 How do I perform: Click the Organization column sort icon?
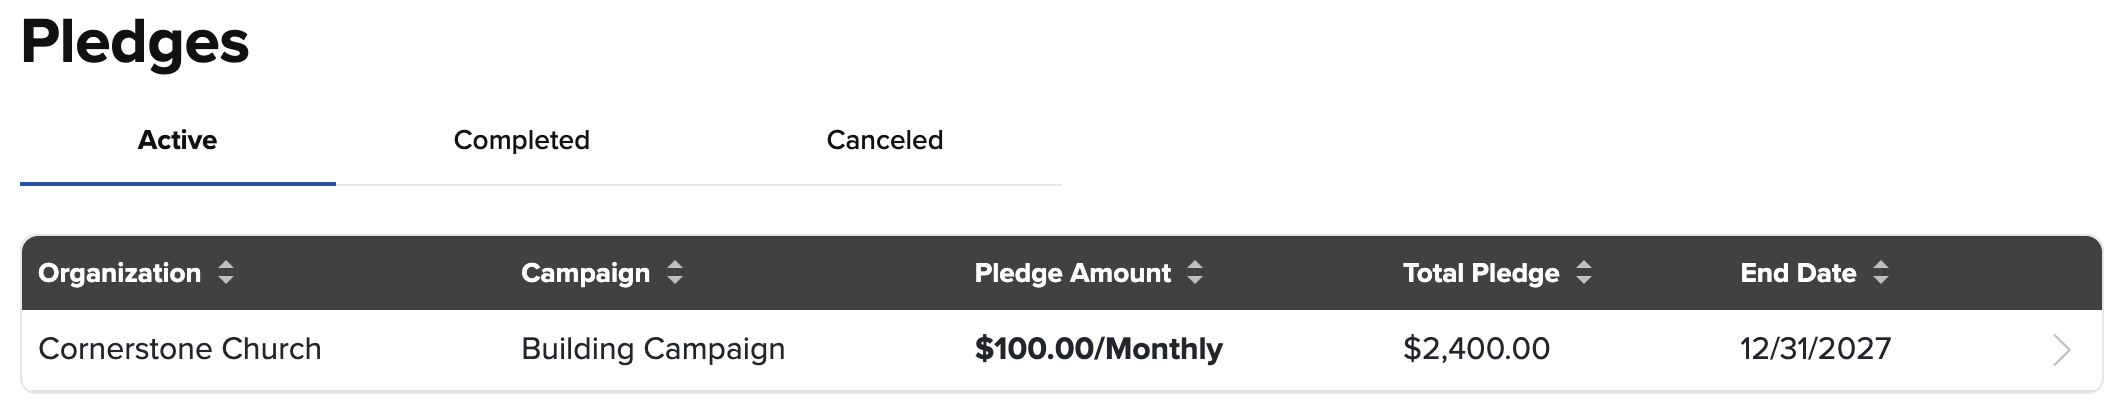coord(226,273)
